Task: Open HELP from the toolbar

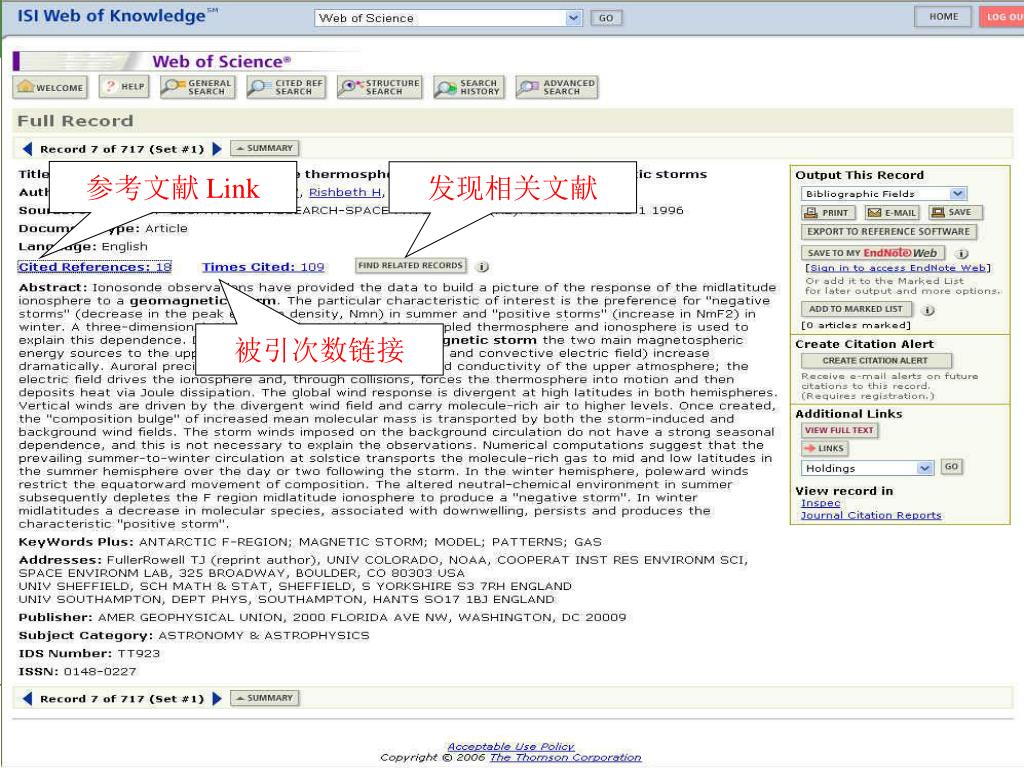Action: 124,87
